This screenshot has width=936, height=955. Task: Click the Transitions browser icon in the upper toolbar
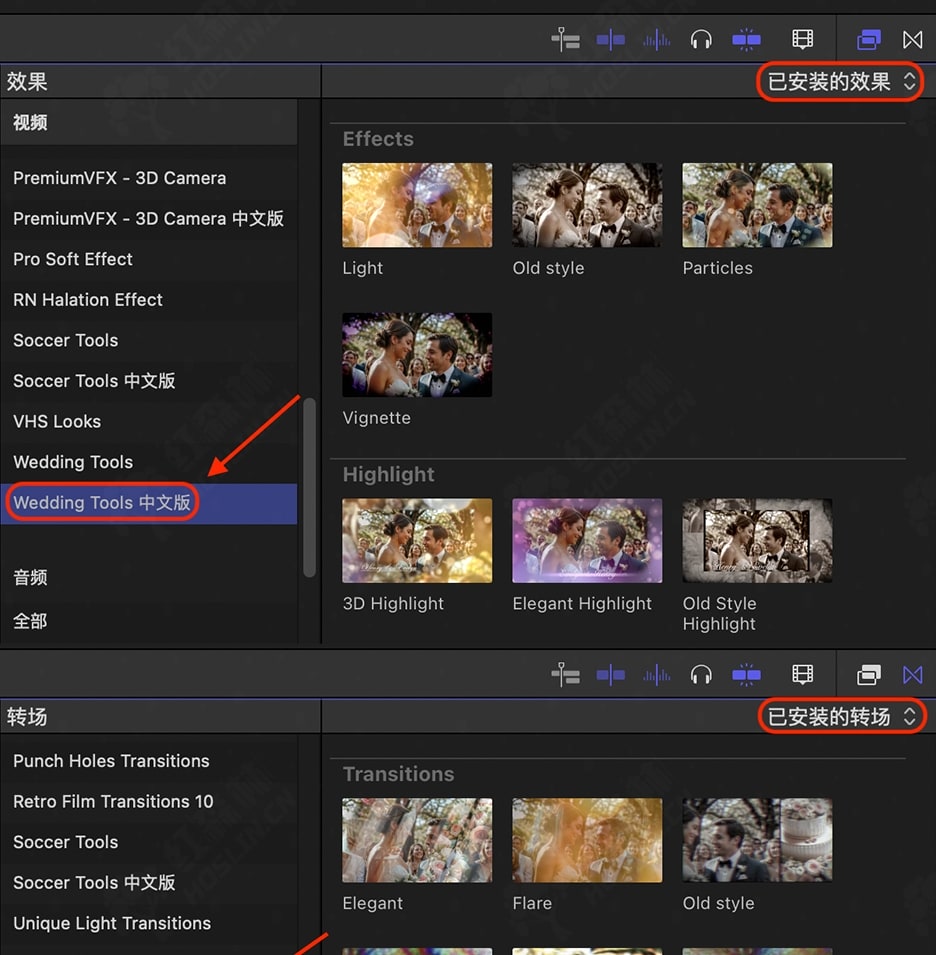[912, 40]
